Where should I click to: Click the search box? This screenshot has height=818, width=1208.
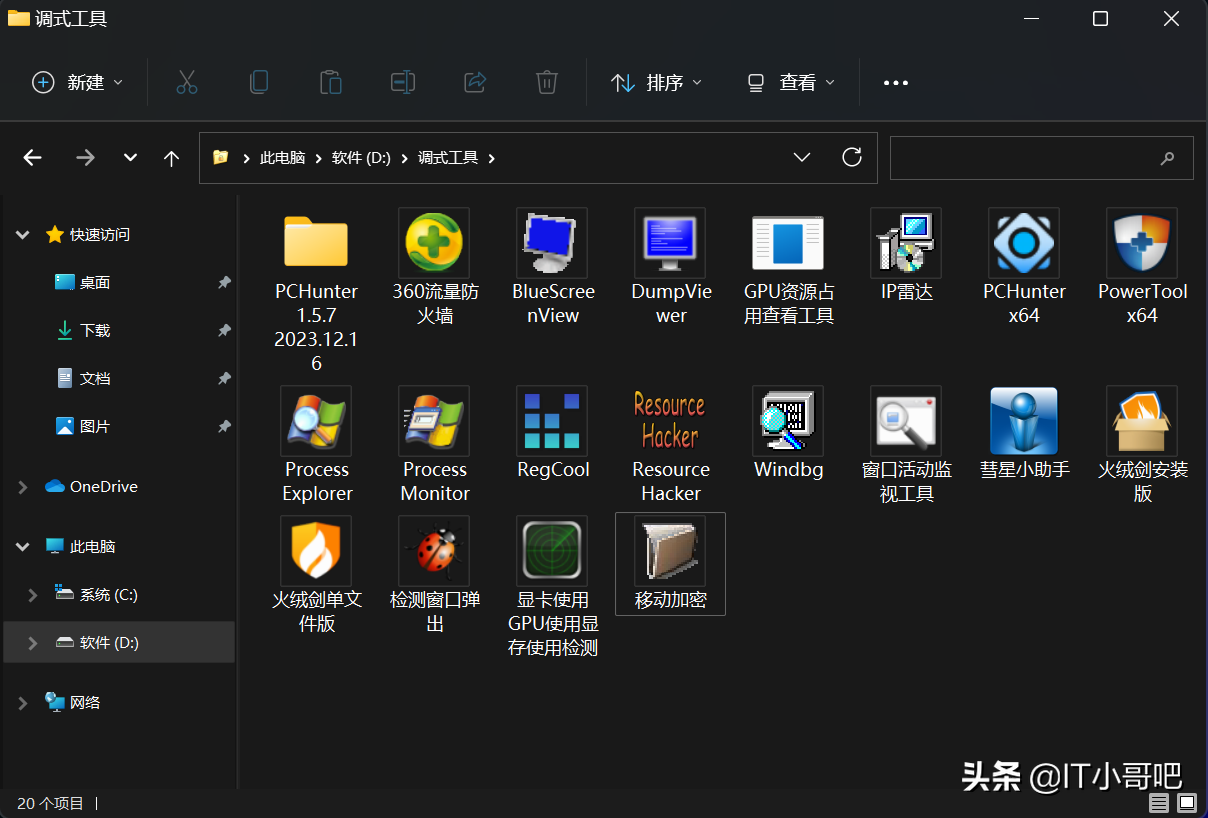click(x=1042, y=157)
